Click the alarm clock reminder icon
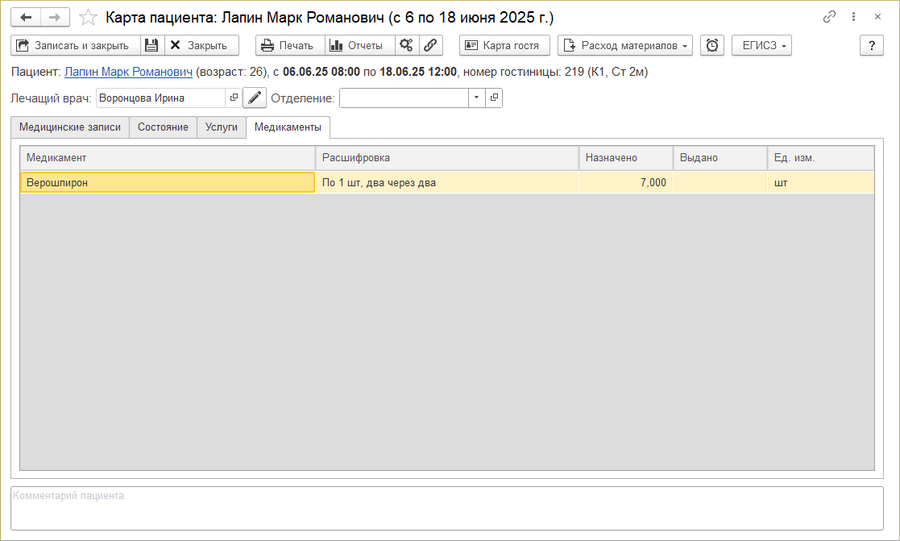The width and height of the screenshot is (900, 541). pyautogui.click(x=712, y=46)
